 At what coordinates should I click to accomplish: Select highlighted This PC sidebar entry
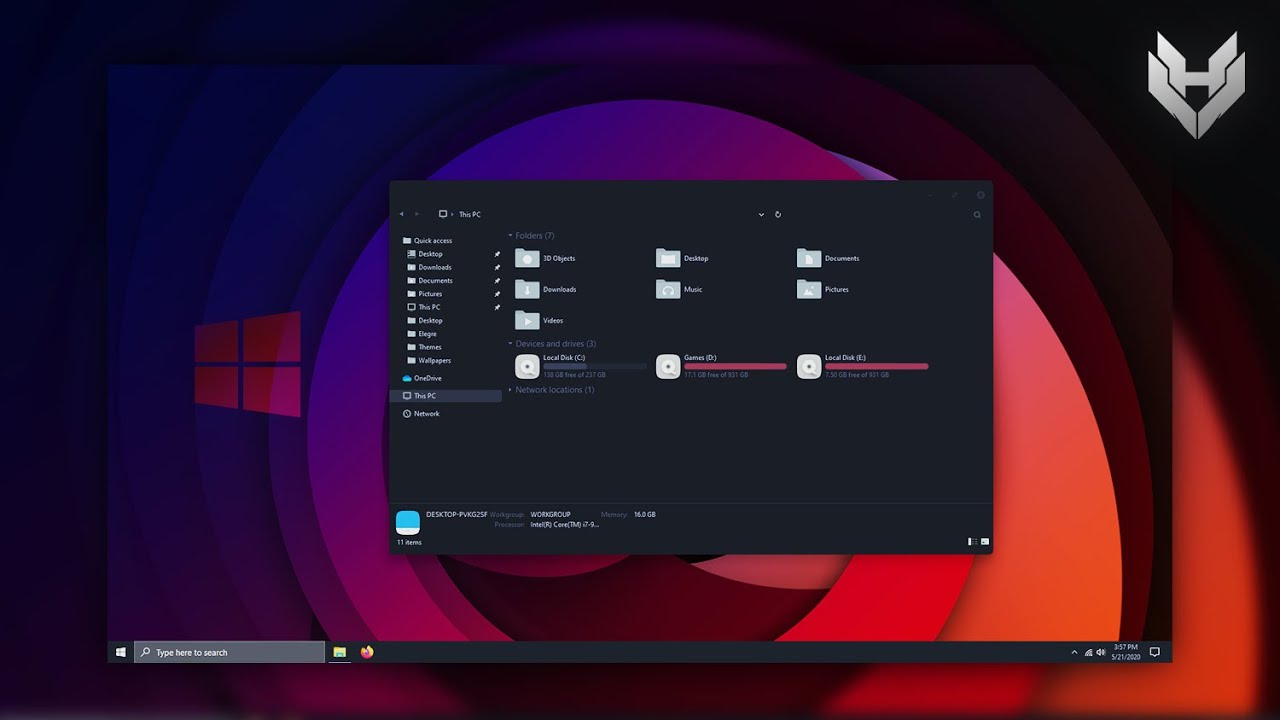(x=445, y=396)
